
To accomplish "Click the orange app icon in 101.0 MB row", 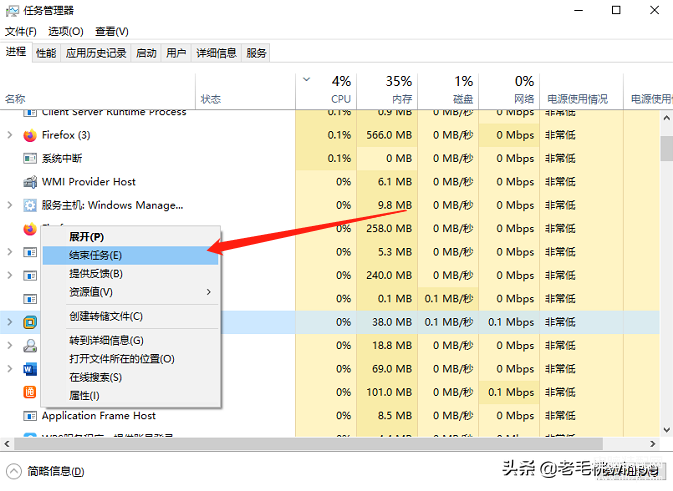I will coord(30,392).
